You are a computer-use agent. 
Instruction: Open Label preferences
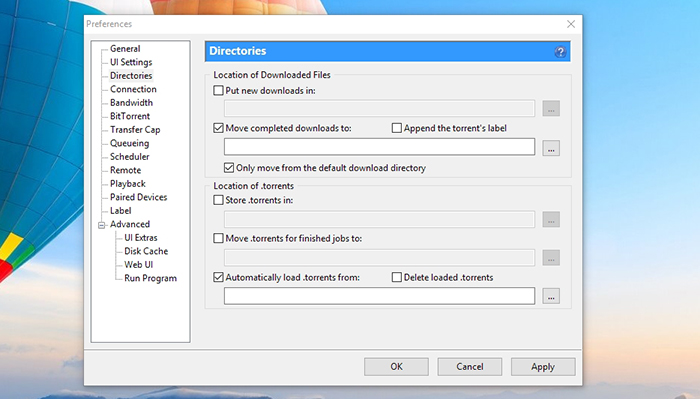(121, 211)
